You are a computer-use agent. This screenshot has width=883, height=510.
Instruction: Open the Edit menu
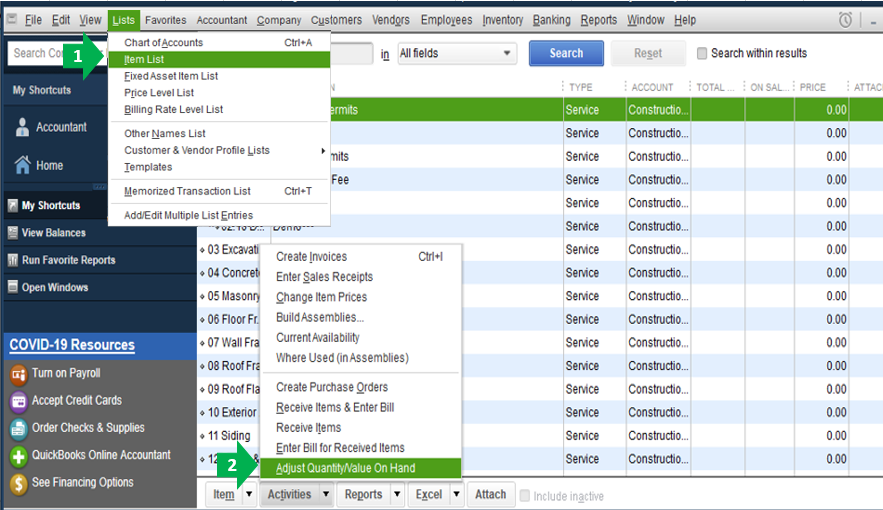(61, 20)
